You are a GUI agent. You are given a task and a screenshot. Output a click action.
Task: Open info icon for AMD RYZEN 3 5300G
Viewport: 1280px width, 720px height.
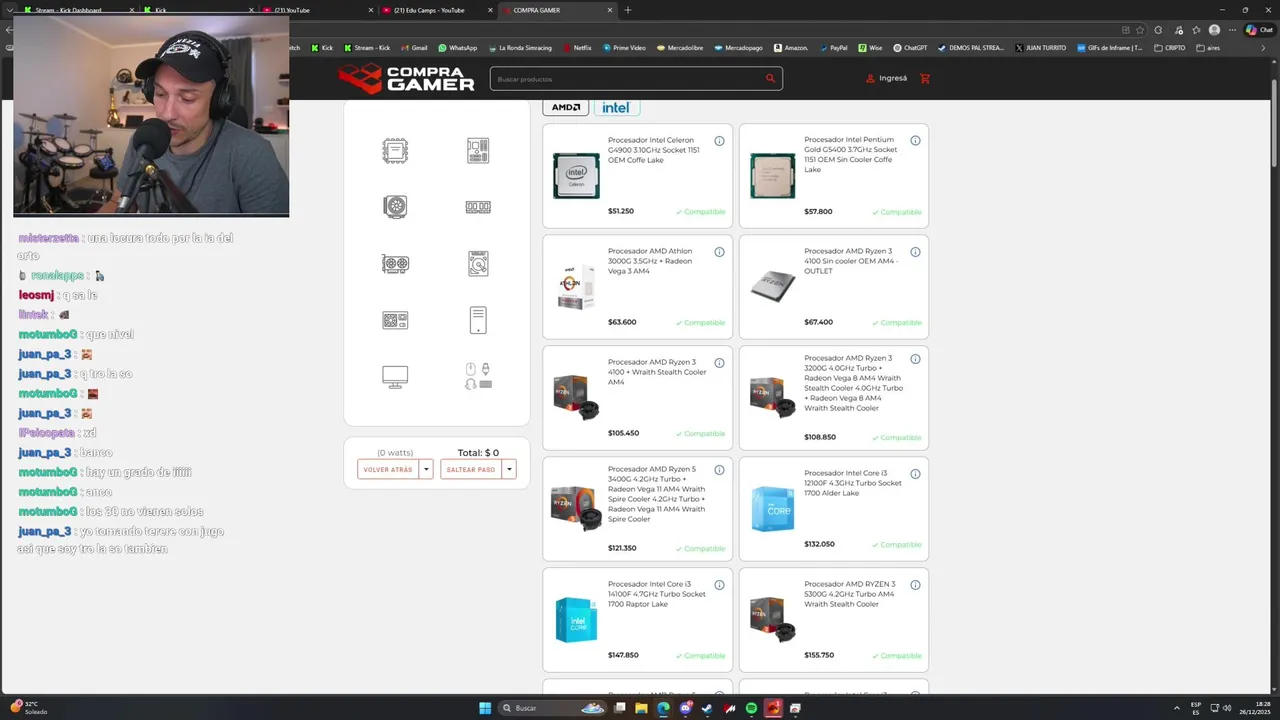pyautogui.click(x=915, y=585)
